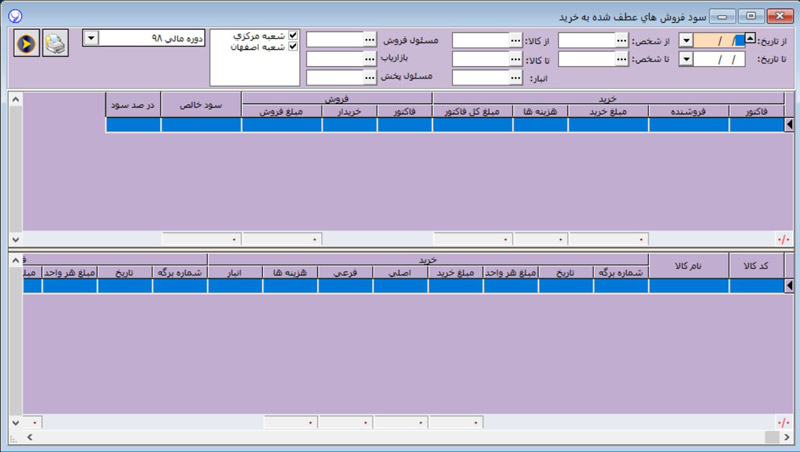This screenshot has height=452, width=800.
Task: Select the نام کالا column header
Action: (688, 265)
